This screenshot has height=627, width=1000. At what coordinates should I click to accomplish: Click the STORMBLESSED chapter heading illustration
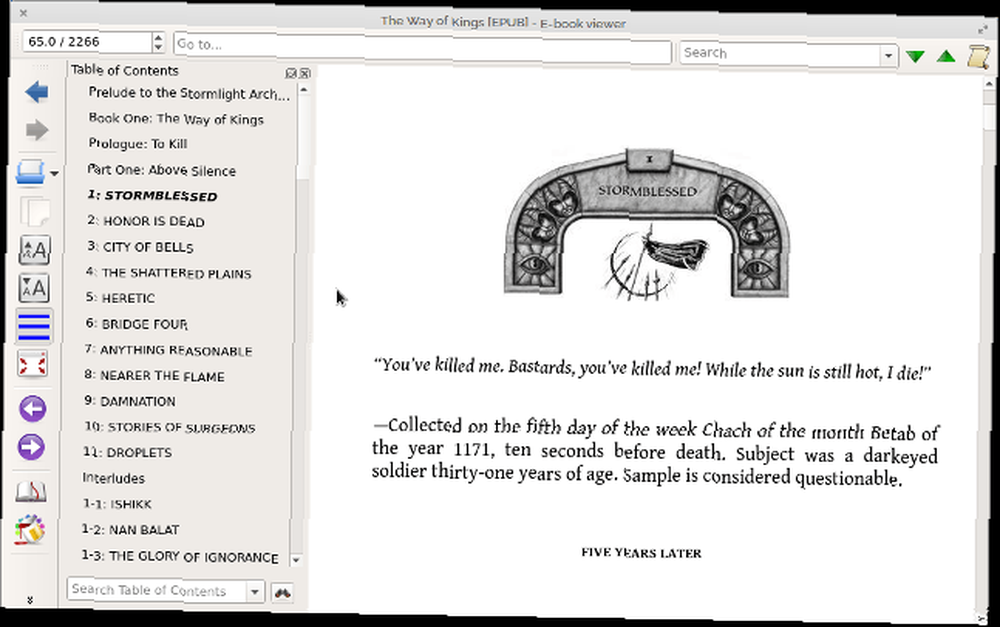647,224
